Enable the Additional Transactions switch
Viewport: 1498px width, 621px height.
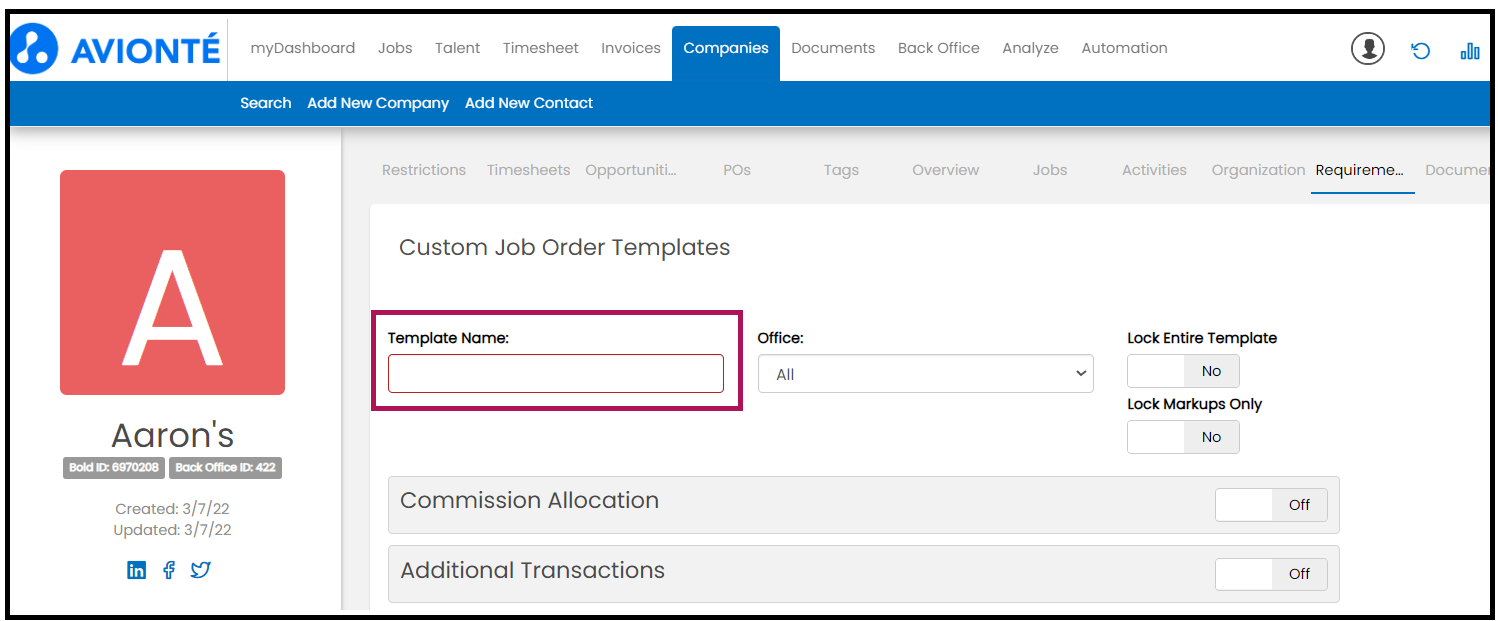click(x=1271, y=574)
